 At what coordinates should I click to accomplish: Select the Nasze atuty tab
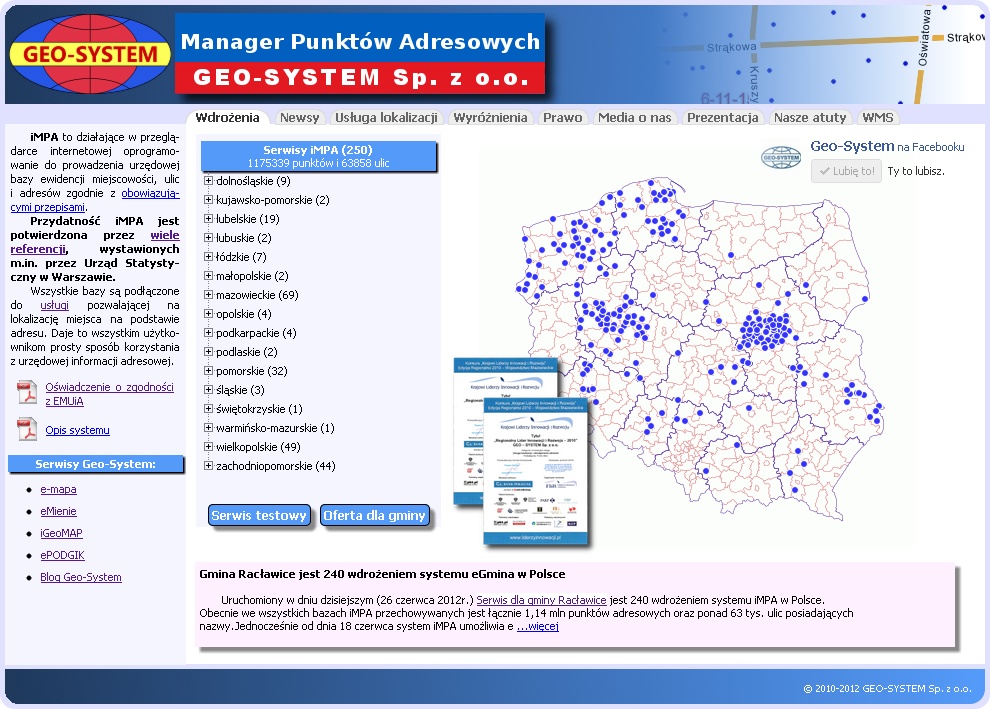pyautogui.click(x=810, y=117)
